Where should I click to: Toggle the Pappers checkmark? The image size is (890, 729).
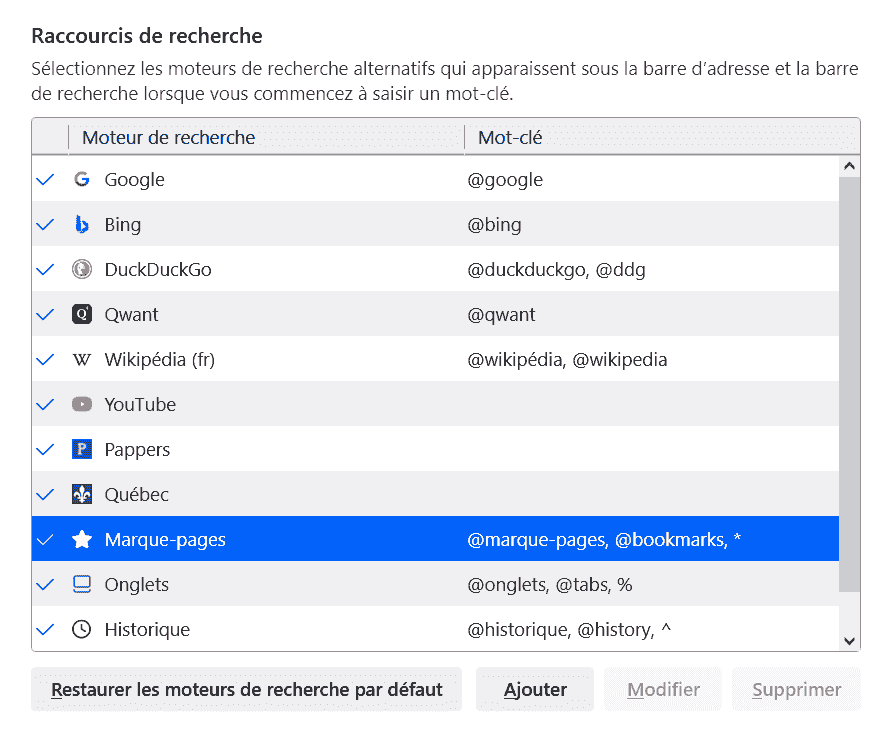45,449
